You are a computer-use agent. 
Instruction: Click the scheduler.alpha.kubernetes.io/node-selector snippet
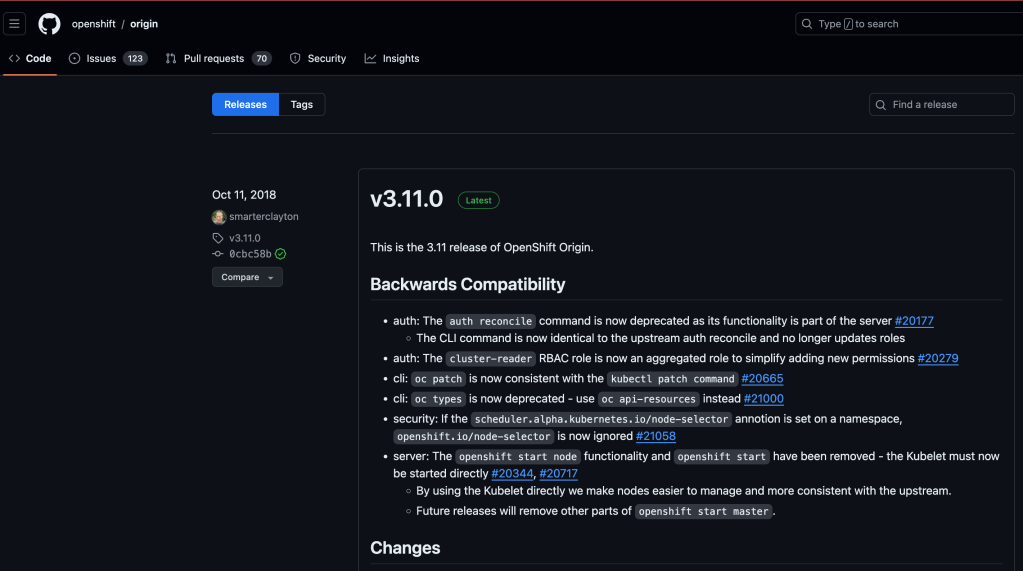(x=602, y=419)
